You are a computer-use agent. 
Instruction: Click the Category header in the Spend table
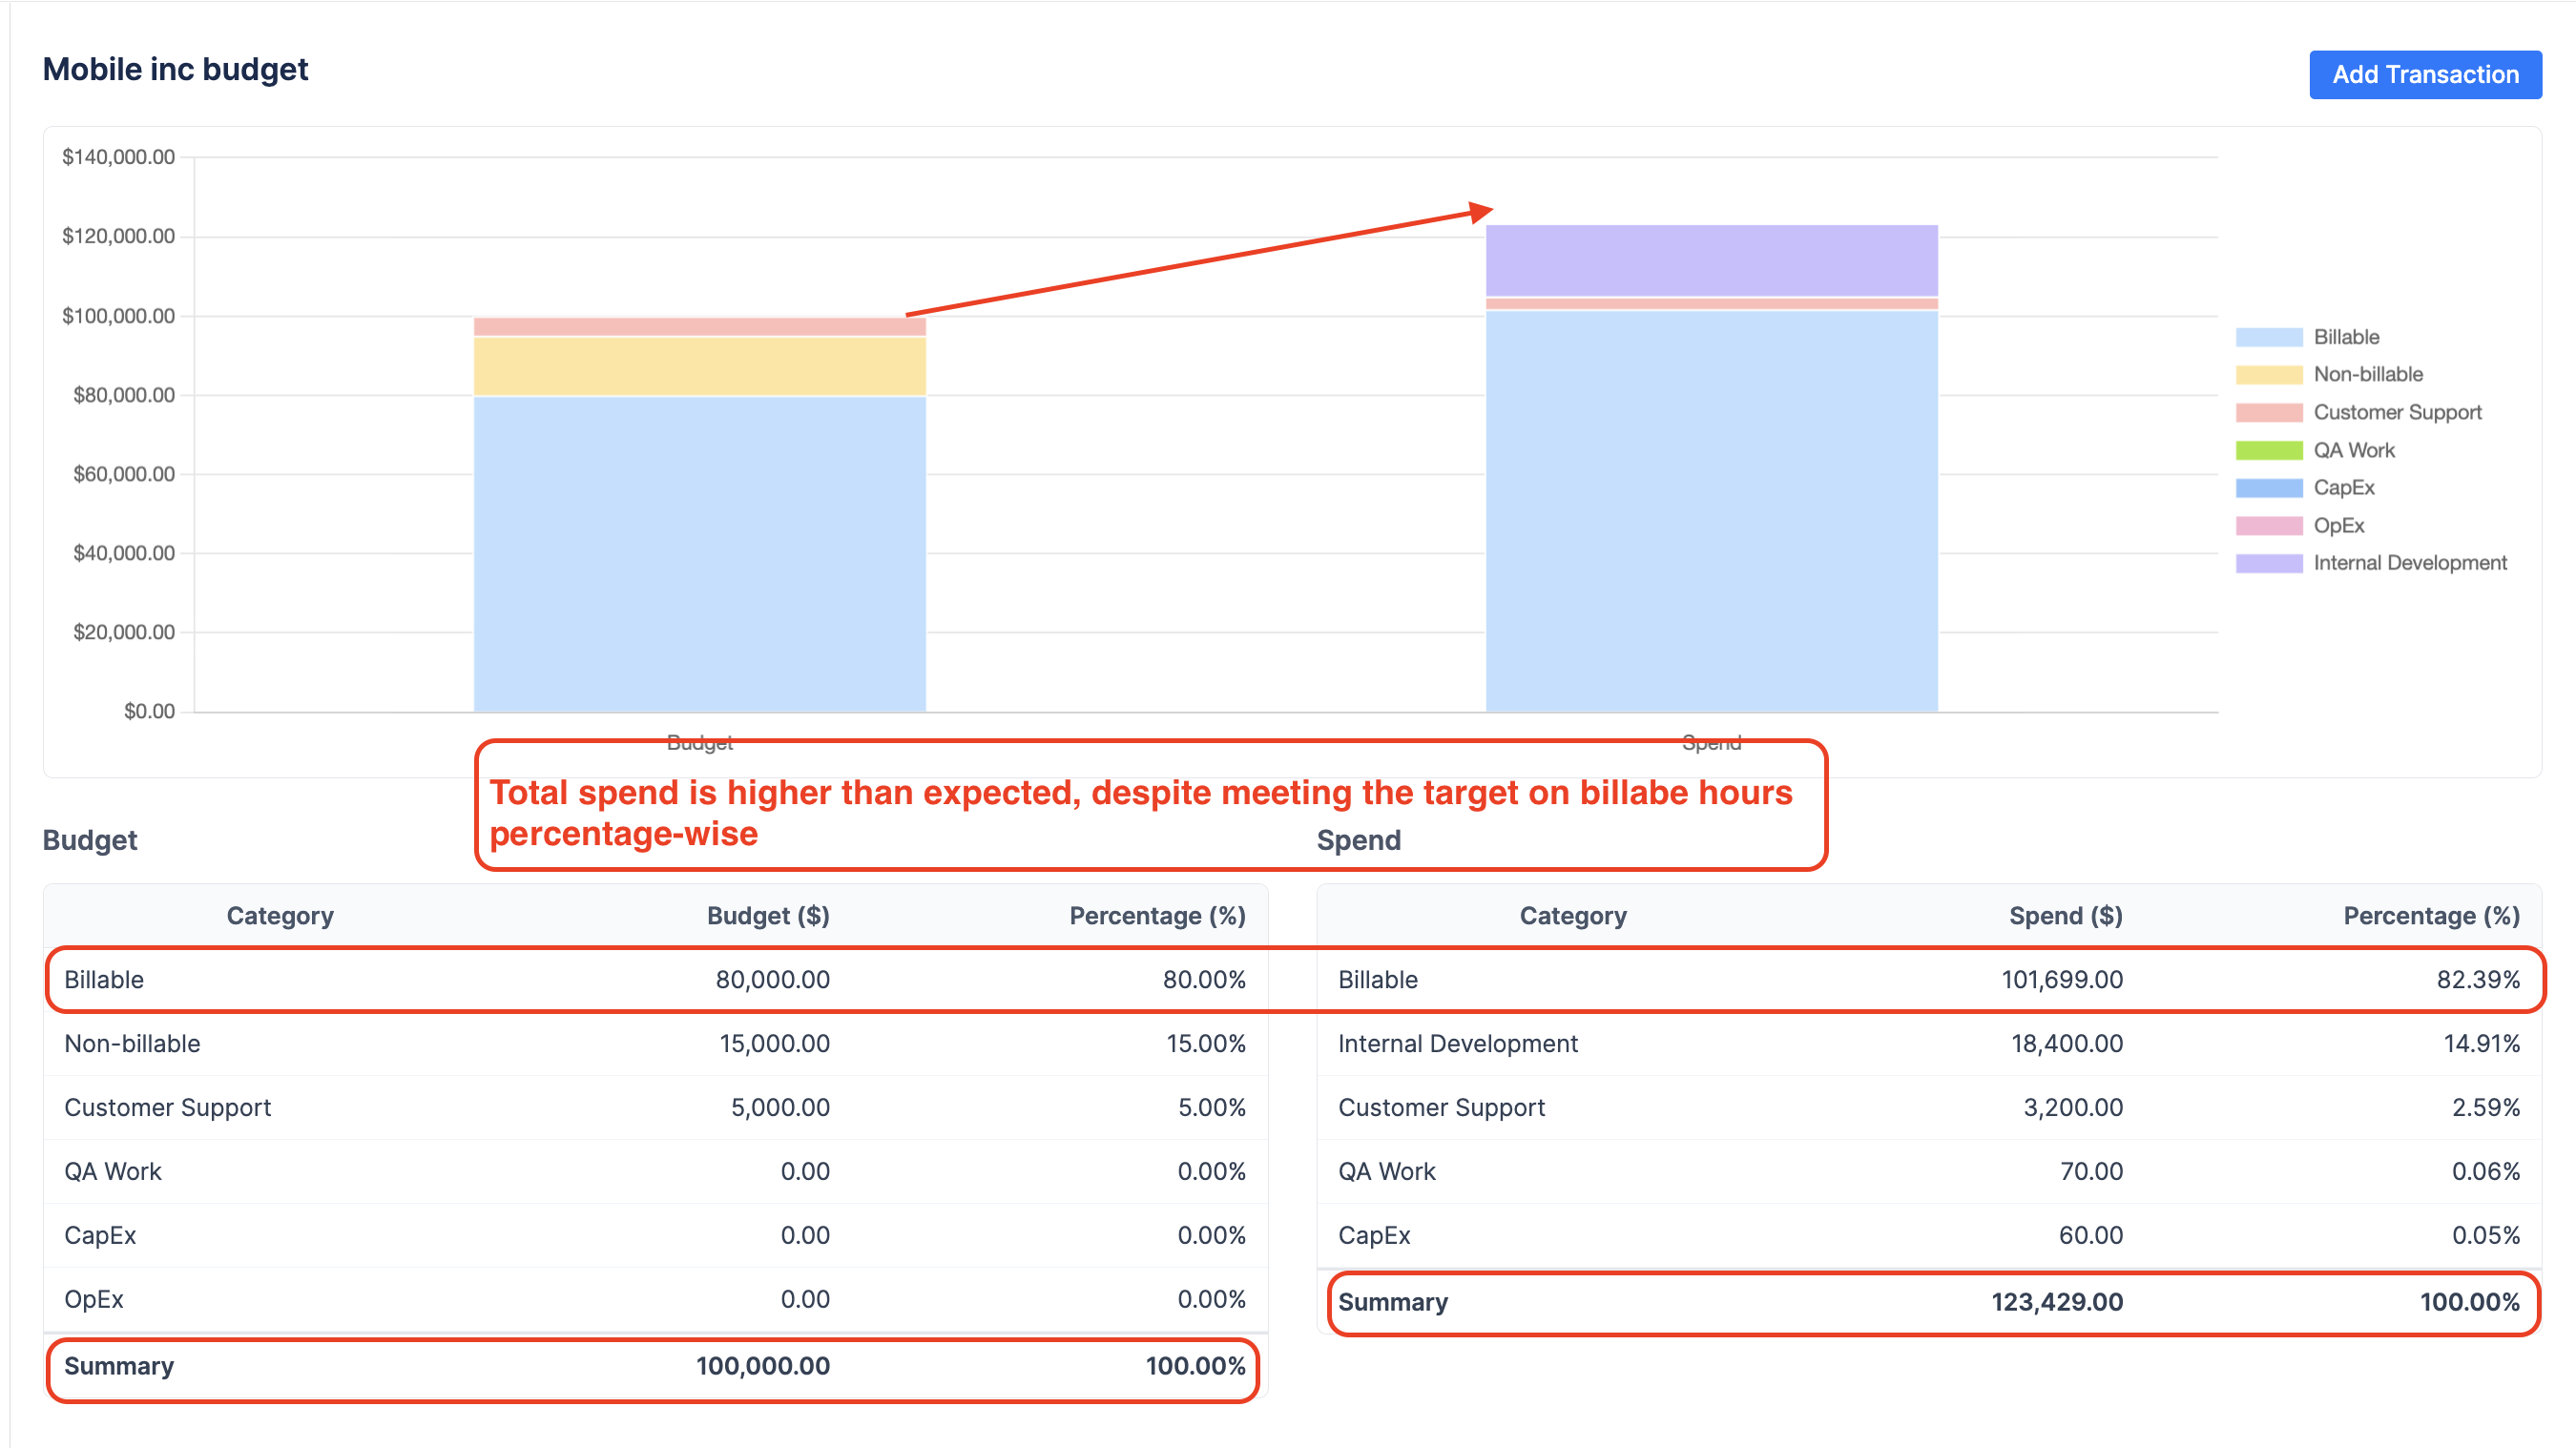coord(1573,916)
